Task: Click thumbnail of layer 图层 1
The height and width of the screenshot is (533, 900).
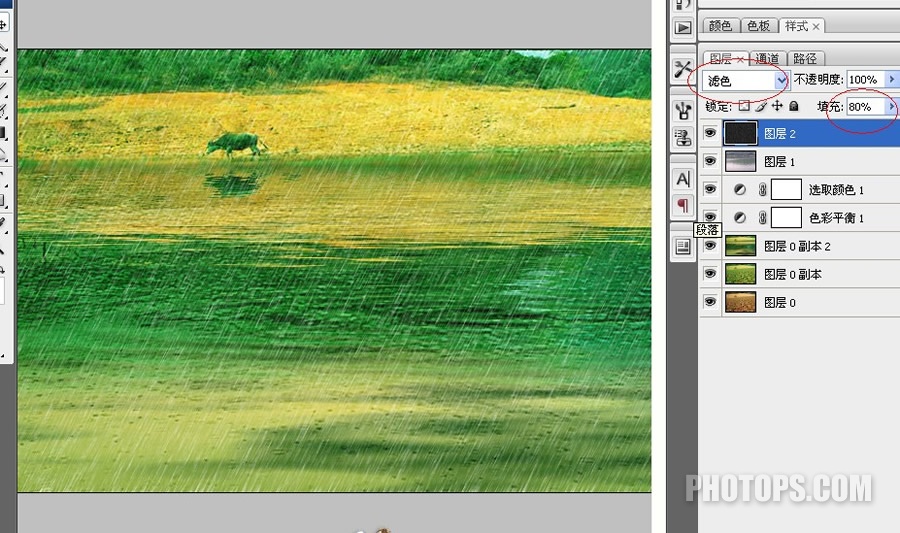Action: [x=740, y=161]
